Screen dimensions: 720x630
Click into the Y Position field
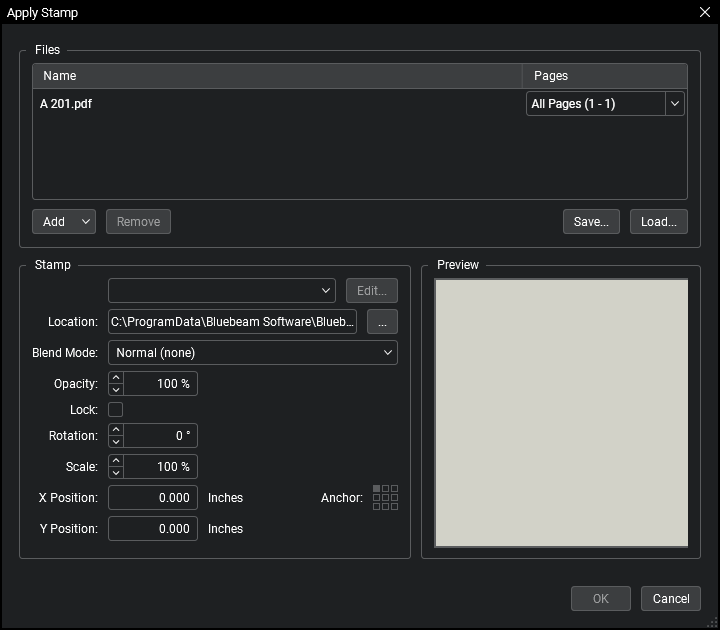pos(152,528)
